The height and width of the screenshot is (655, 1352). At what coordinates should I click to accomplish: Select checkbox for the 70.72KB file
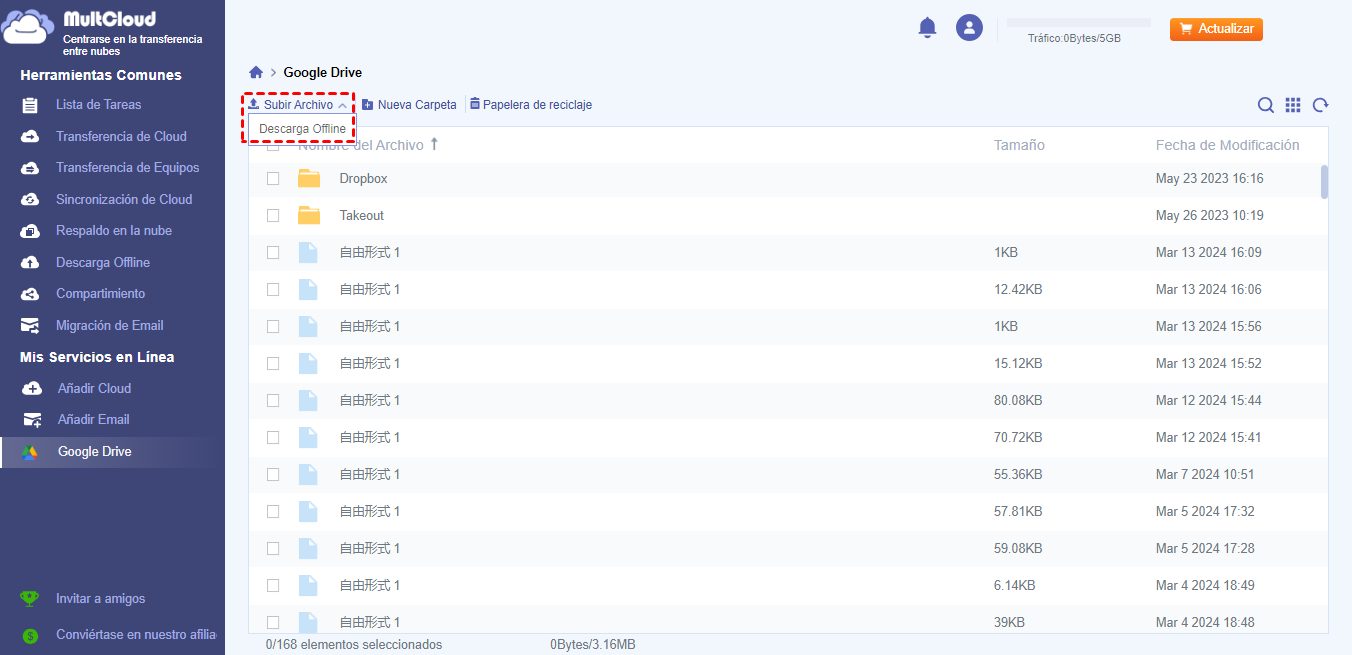tap(273, 437)
